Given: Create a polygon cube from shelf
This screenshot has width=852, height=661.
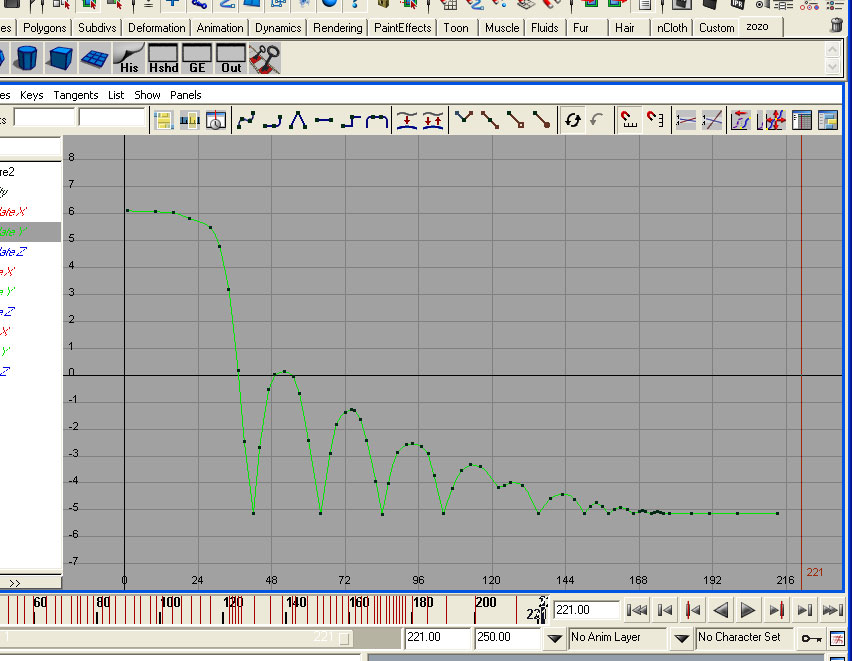Looking at the screenshot, I should (x=60, y=58).
